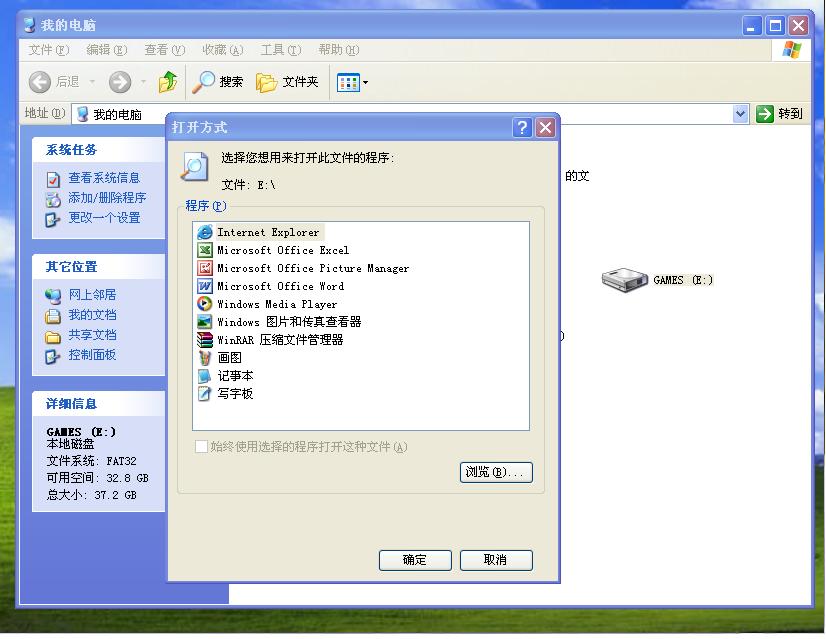Screen dimensions: 826x639
Task: Click the GAMES (E:) drive icon
Action: pos(625,279)
